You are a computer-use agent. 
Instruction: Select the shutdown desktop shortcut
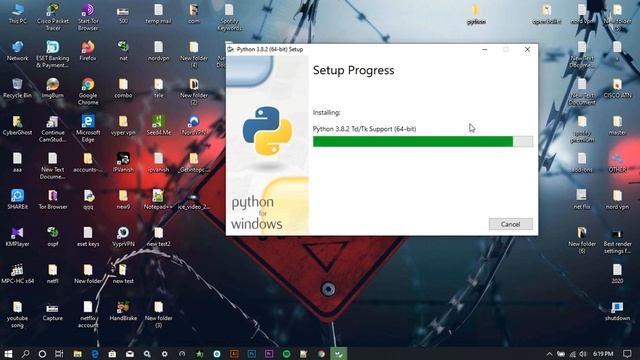tap(617, 311)
